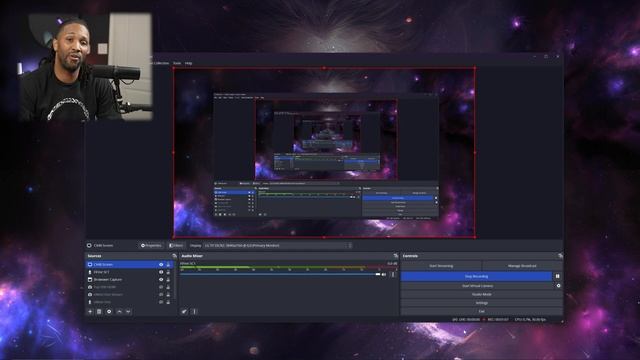Remove selected source with trash icon
Viewport: 640px width, 360px height.
pyautogui.click(x=99, y=311)
